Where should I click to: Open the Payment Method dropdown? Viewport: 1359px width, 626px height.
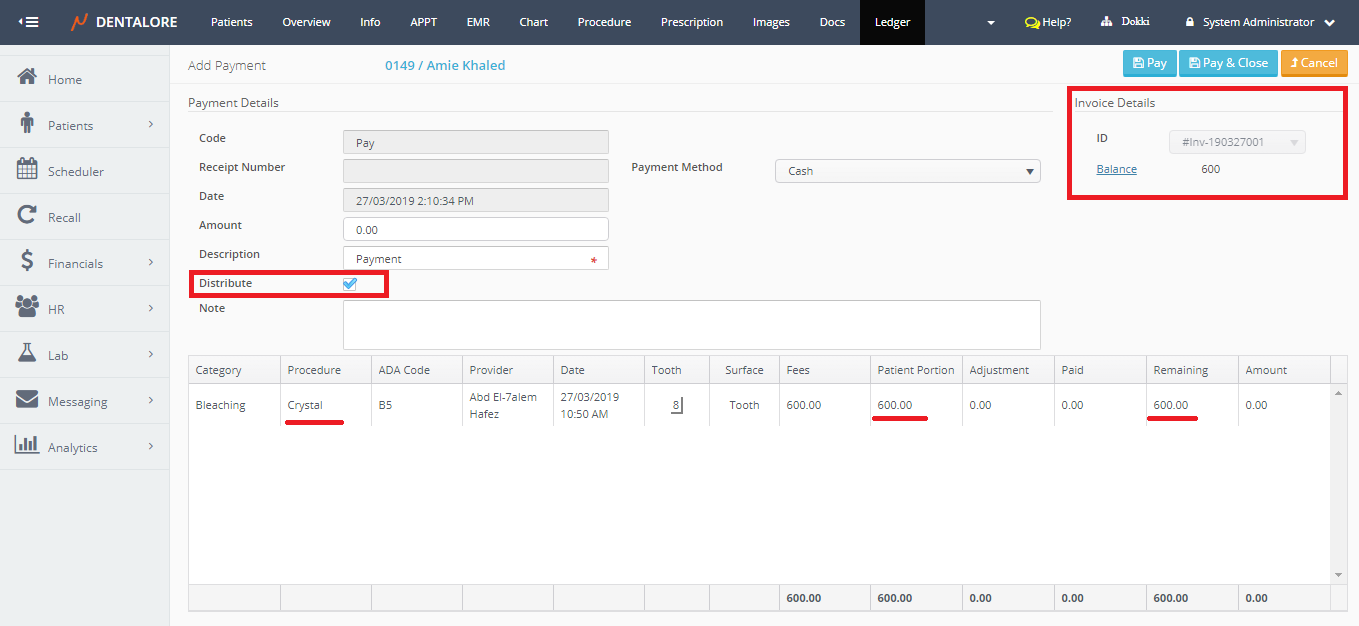(907, 171)
